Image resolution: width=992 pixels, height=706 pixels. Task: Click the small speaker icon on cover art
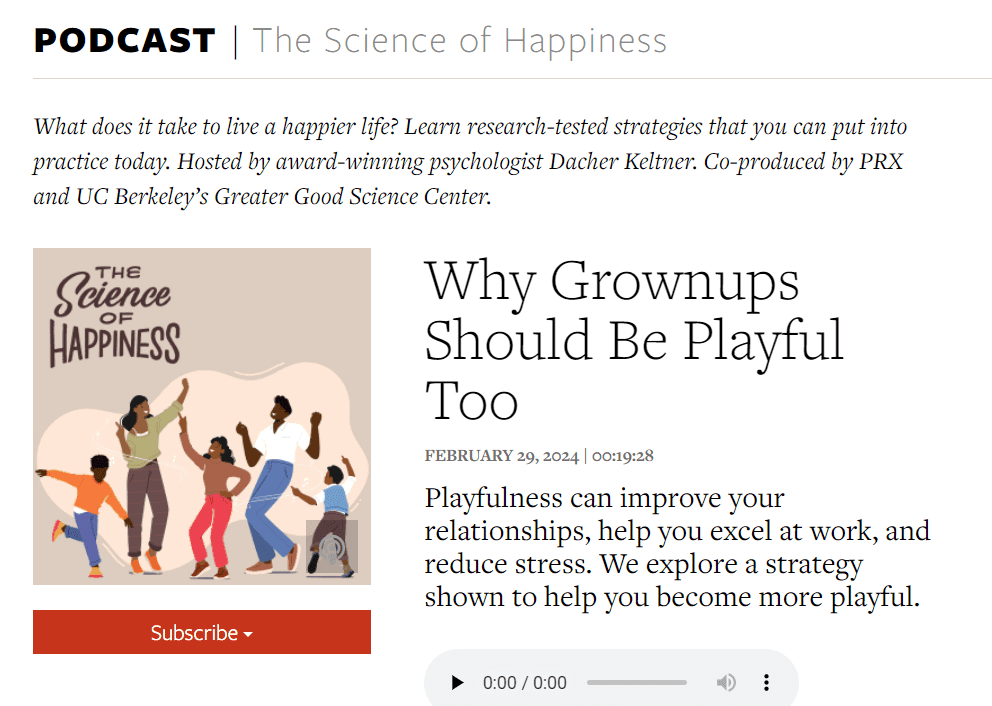(332, 547)
